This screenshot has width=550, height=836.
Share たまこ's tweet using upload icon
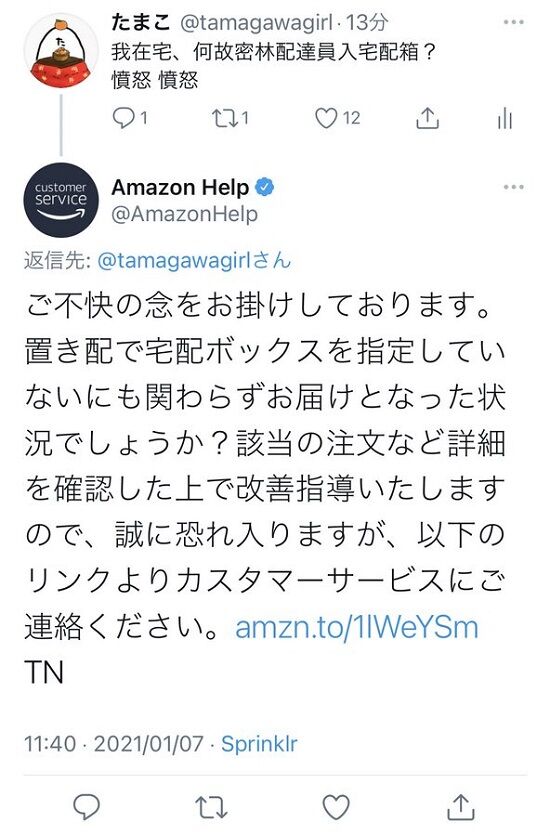(427, 118)
